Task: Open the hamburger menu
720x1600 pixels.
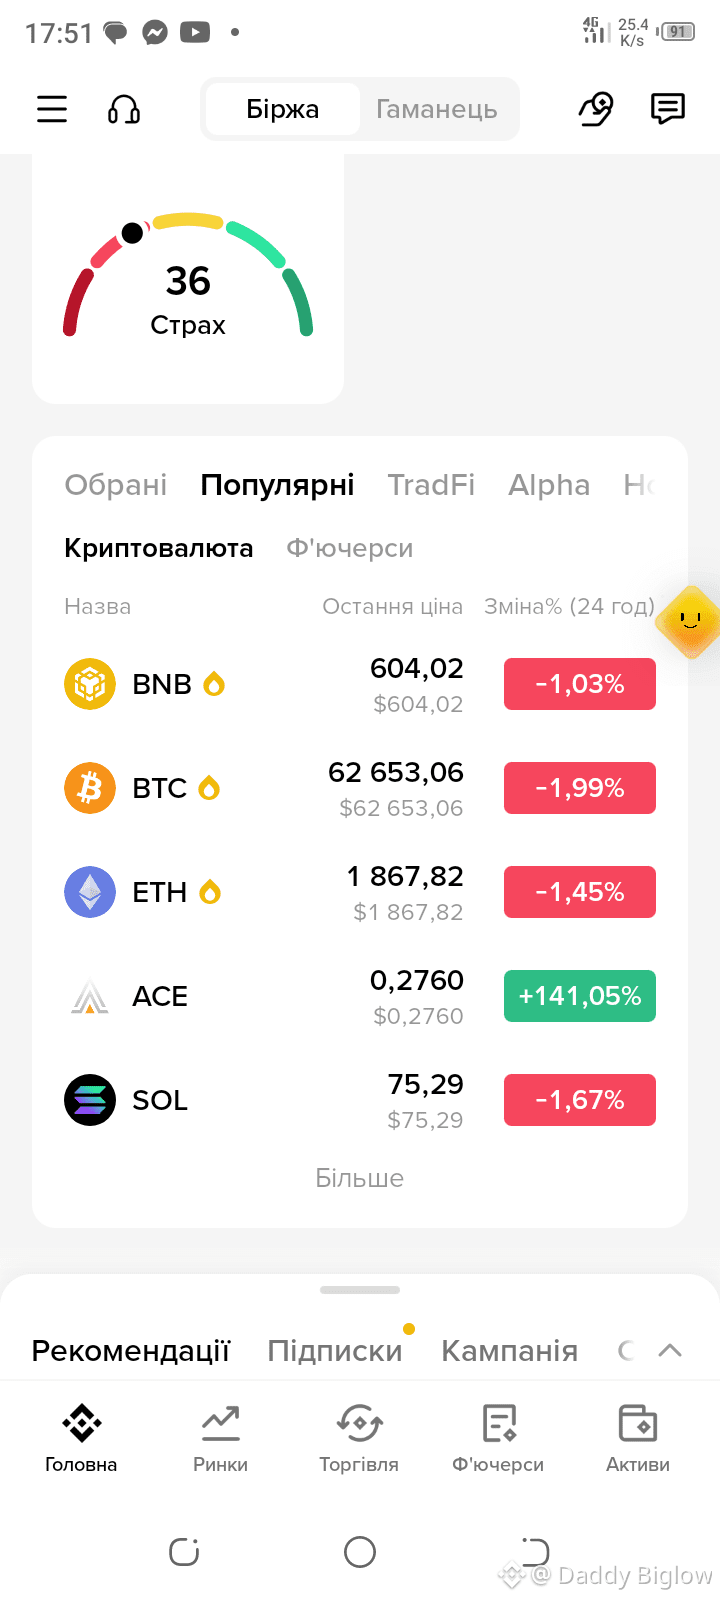Action: [x=52, y=109]
